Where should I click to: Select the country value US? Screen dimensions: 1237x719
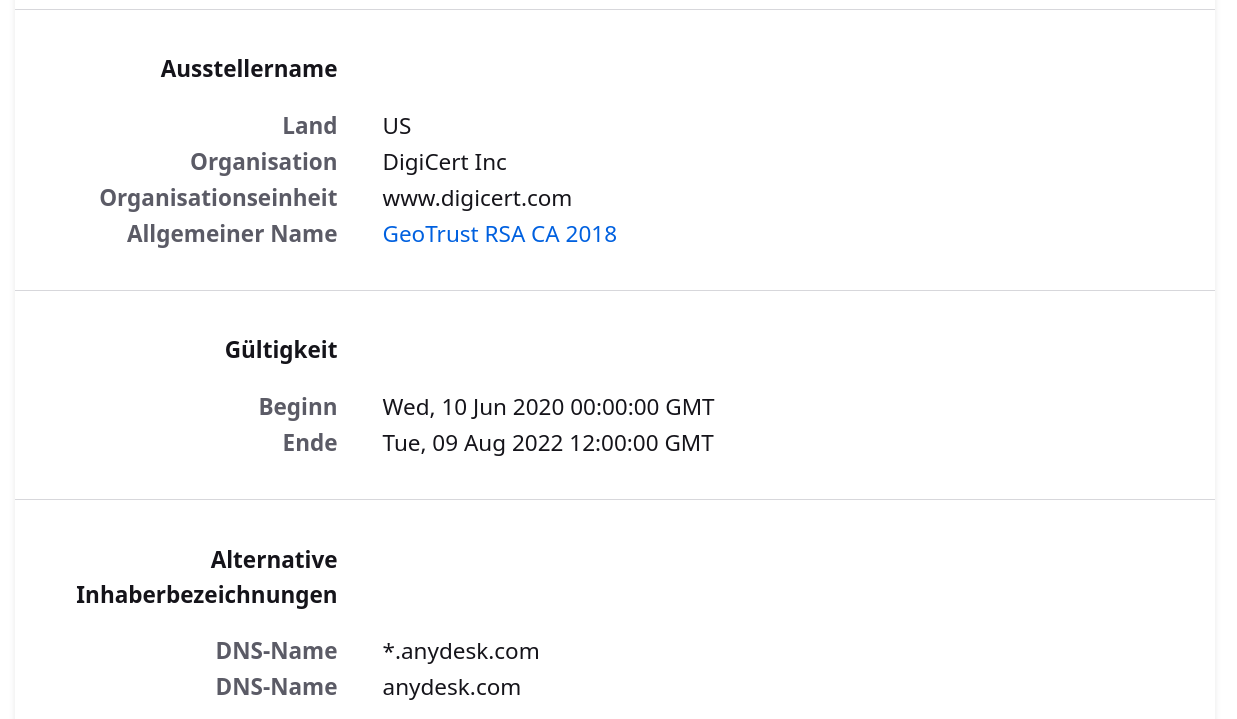[x=397, y=126]
